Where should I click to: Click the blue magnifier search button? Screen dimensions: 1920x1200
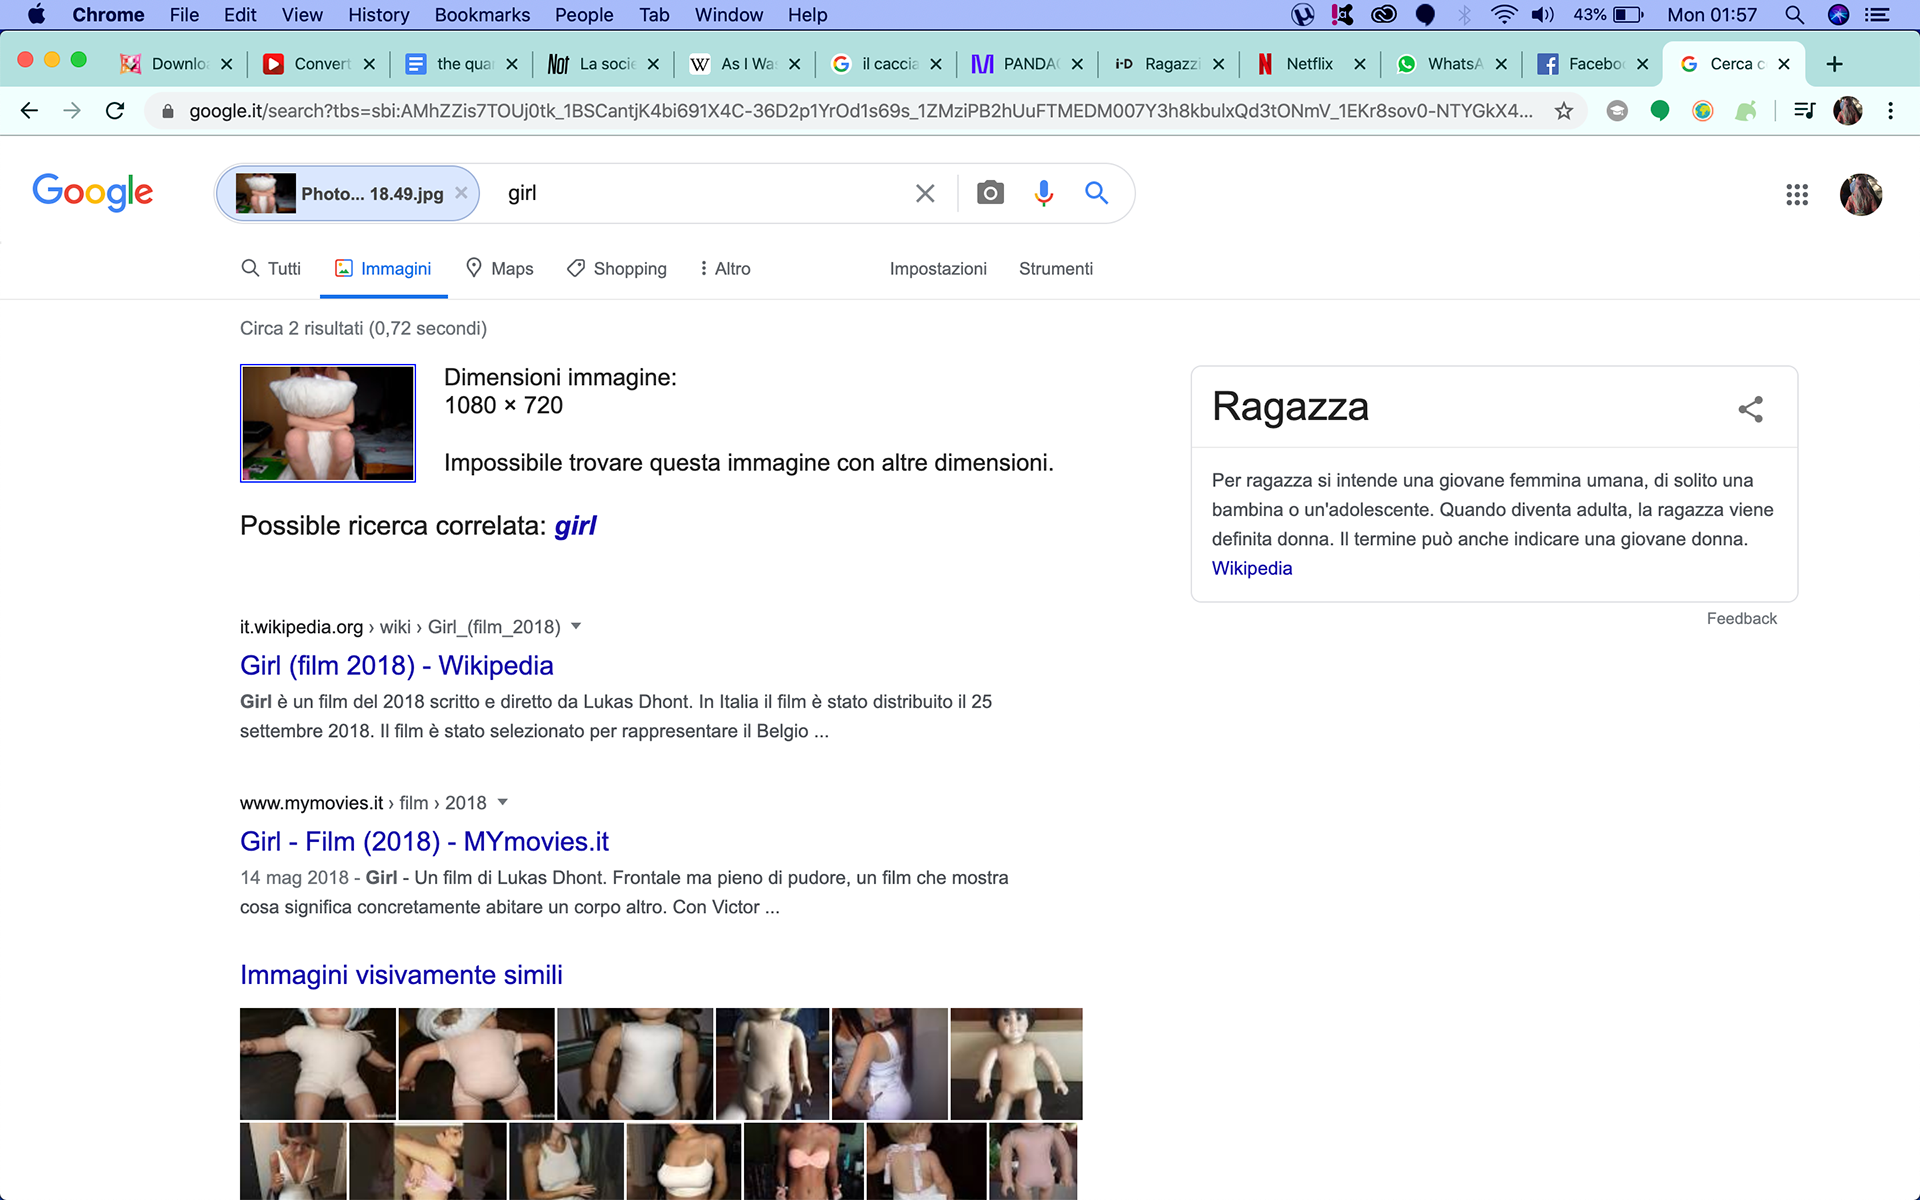click(x=1097, y=193)
